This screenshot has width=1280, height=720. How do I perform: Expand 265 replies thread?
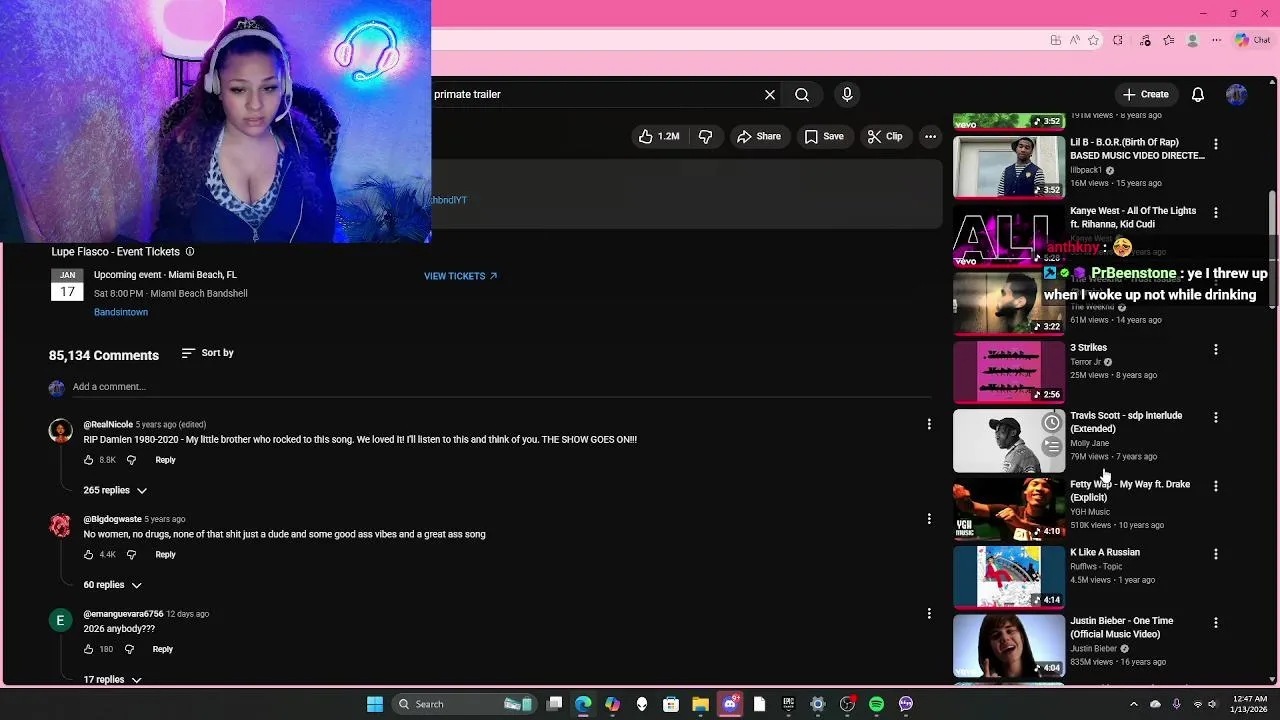pos(115,490)
